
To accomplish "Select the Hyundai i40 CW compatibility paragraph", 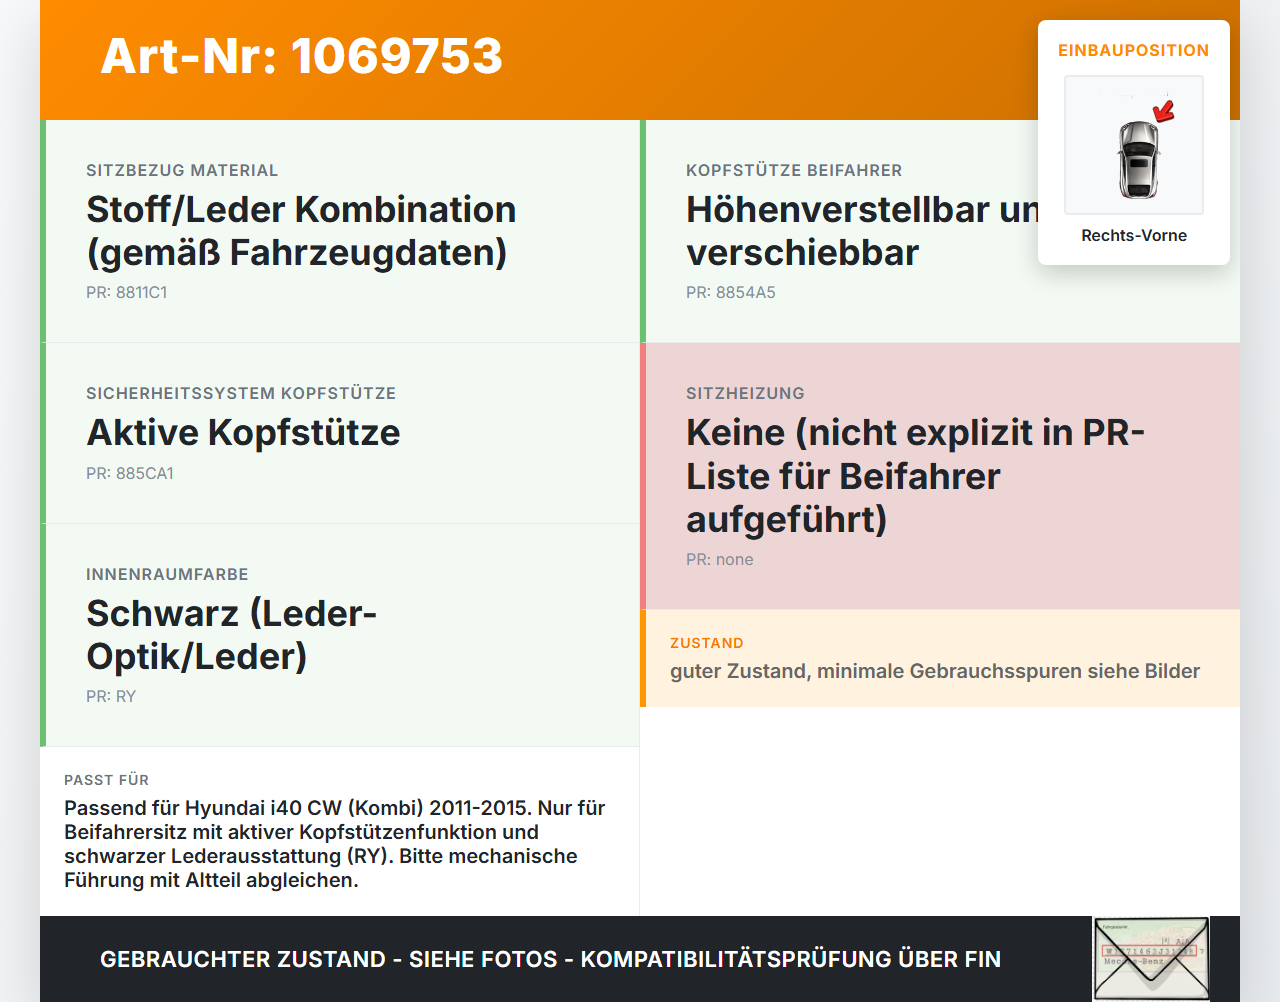I will [335, 844].
